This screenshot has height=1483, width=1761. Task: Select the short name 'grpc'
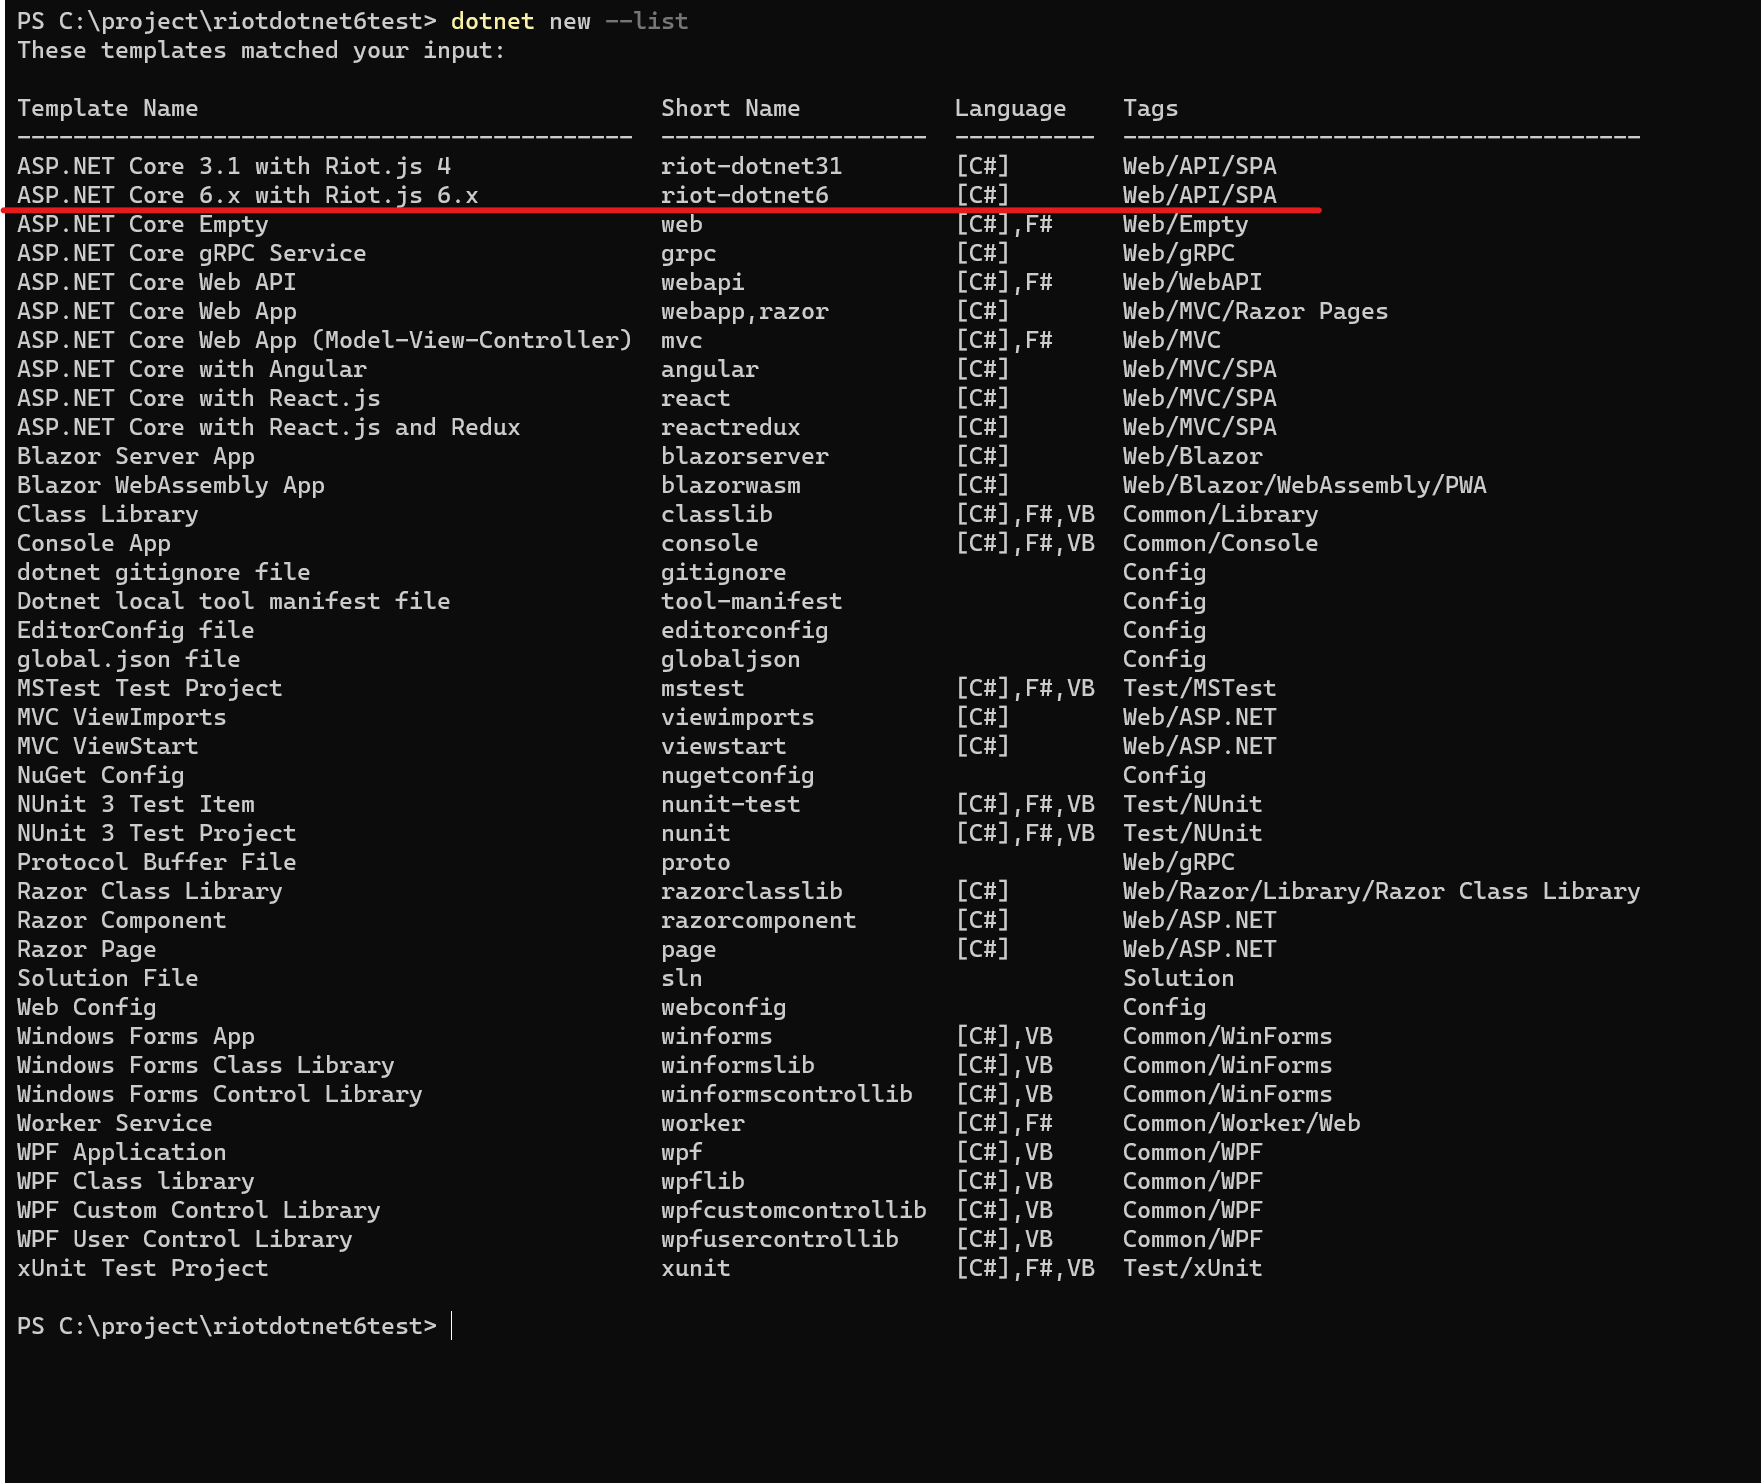click(688, 253)
